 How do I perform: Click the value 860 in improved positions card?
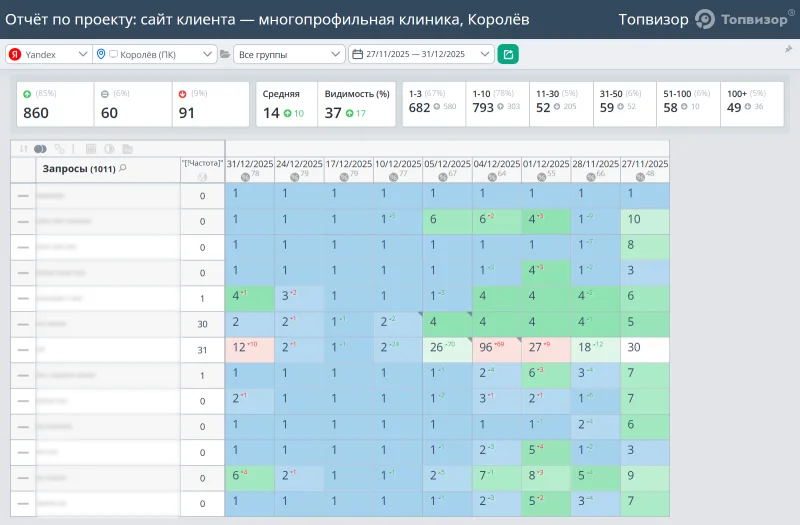(x=36, y=113)
